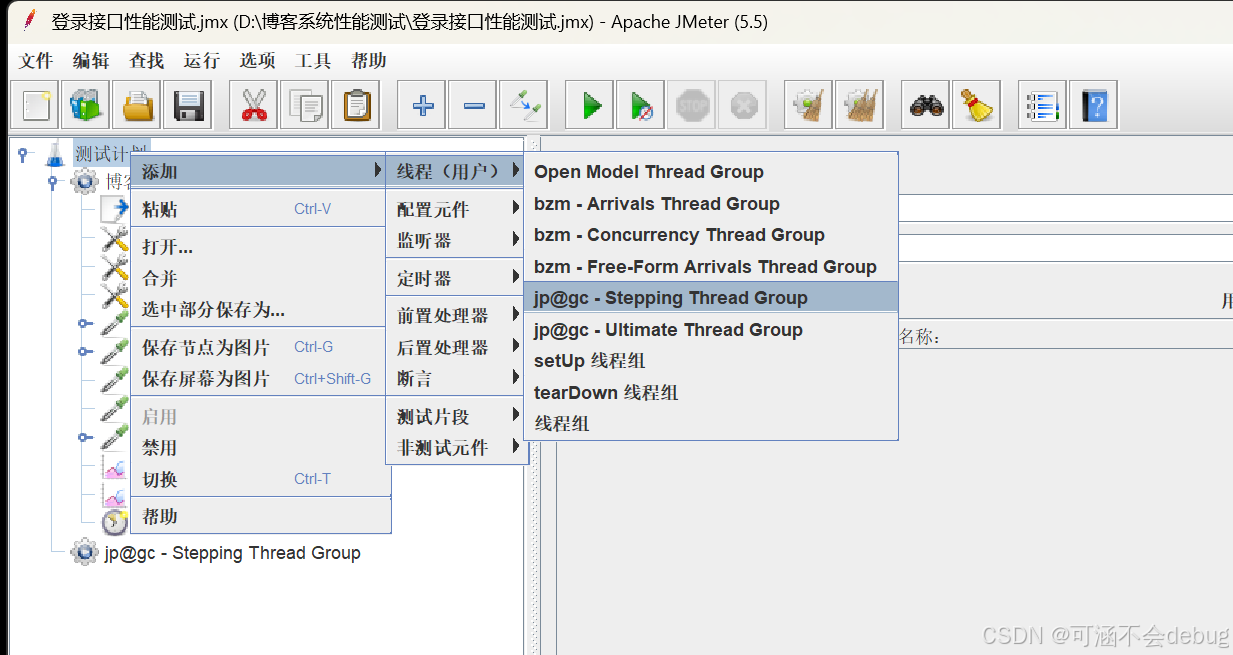This screenshot has width=1233, height=655.
Task: Add a tearDown 线程组
Action: pyautogui.click(x=711, y=393)
